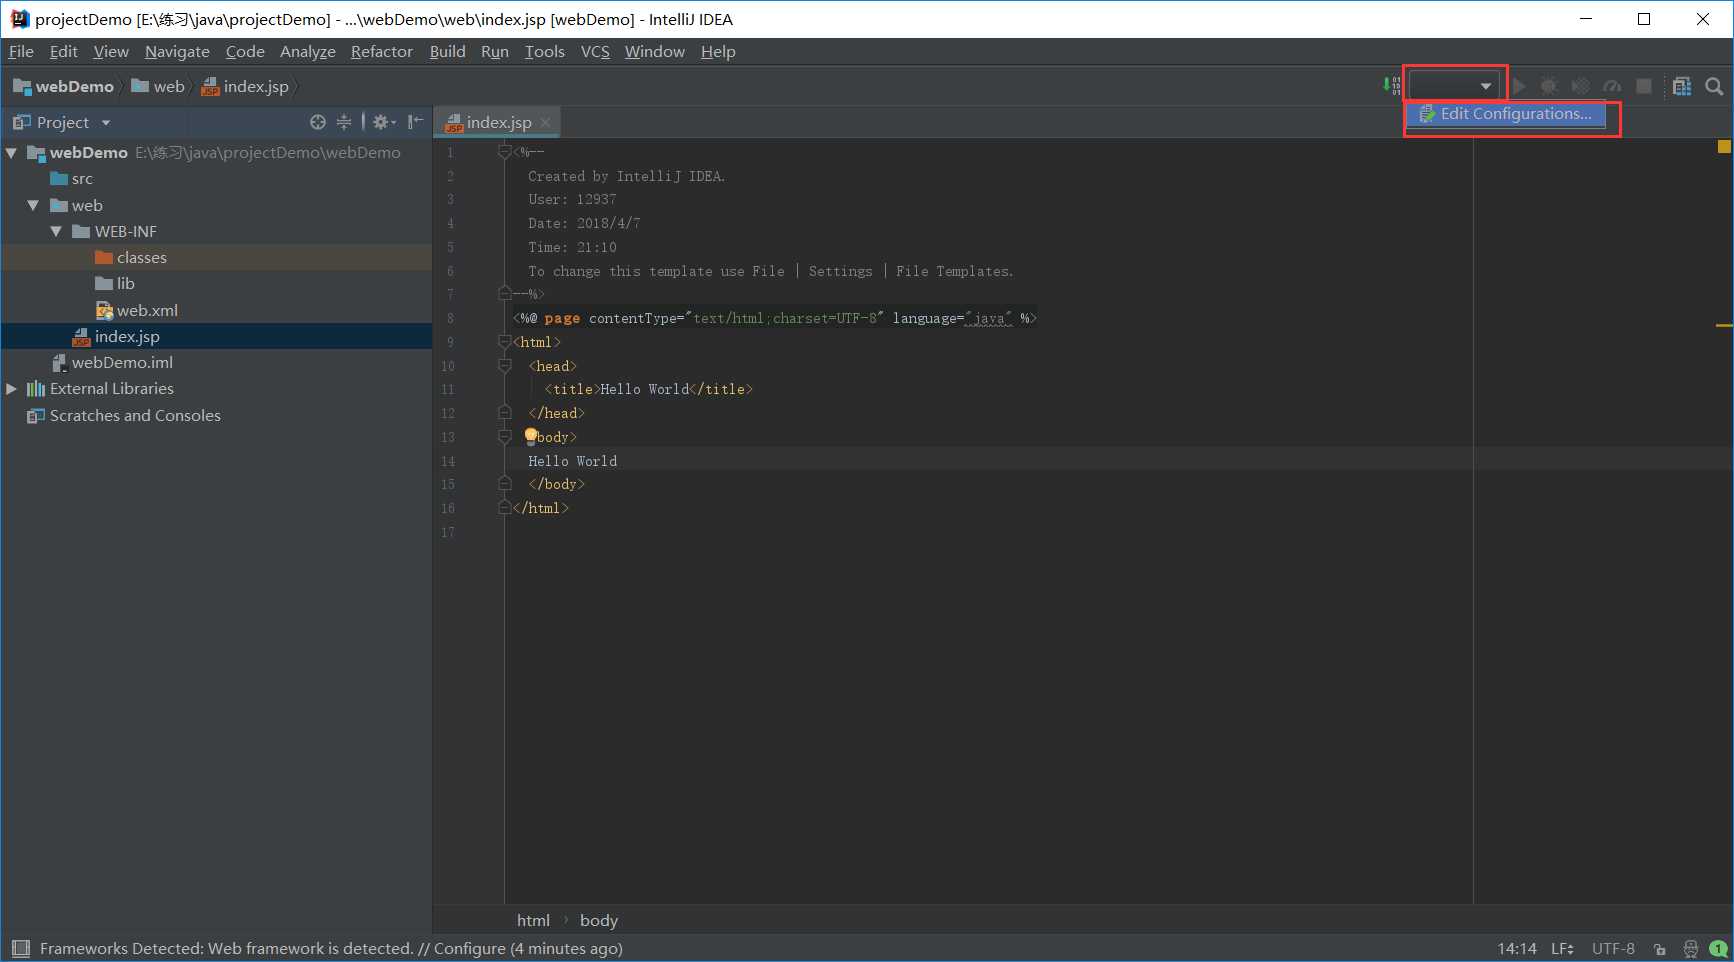Image resolution: width=1734 pixels, height=962 pixels.
Task: Click the error stripe mark near line 8
Action: [1724, 325]
